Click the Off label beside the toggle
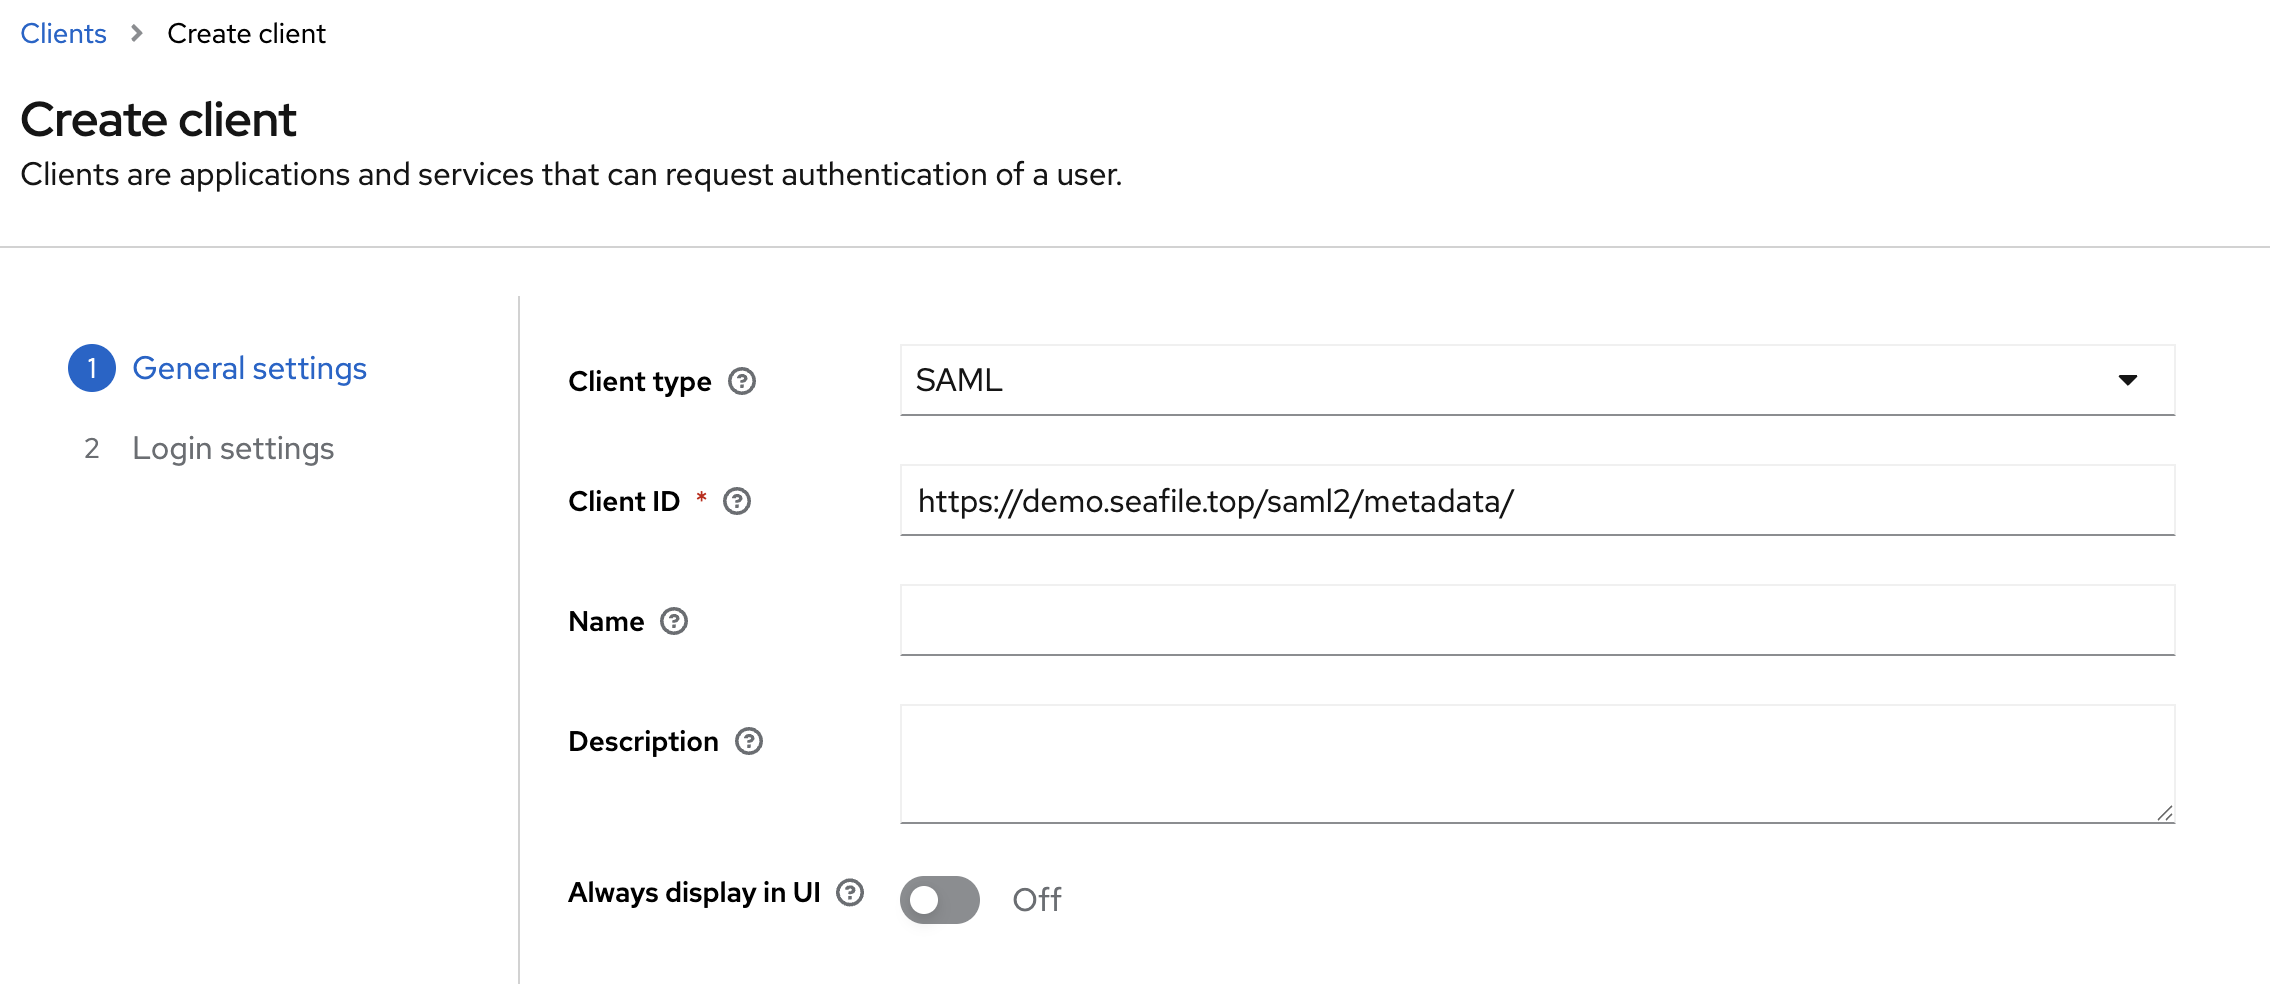This screenshot has width=2270, height=984. click(1036, 899)
